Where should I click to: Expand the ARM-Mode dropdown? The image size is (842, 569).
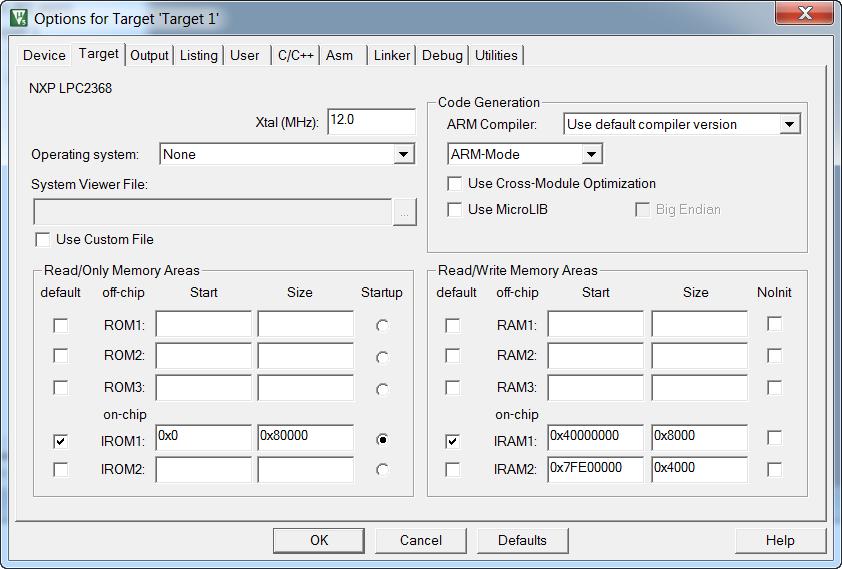tap(525, 155)
